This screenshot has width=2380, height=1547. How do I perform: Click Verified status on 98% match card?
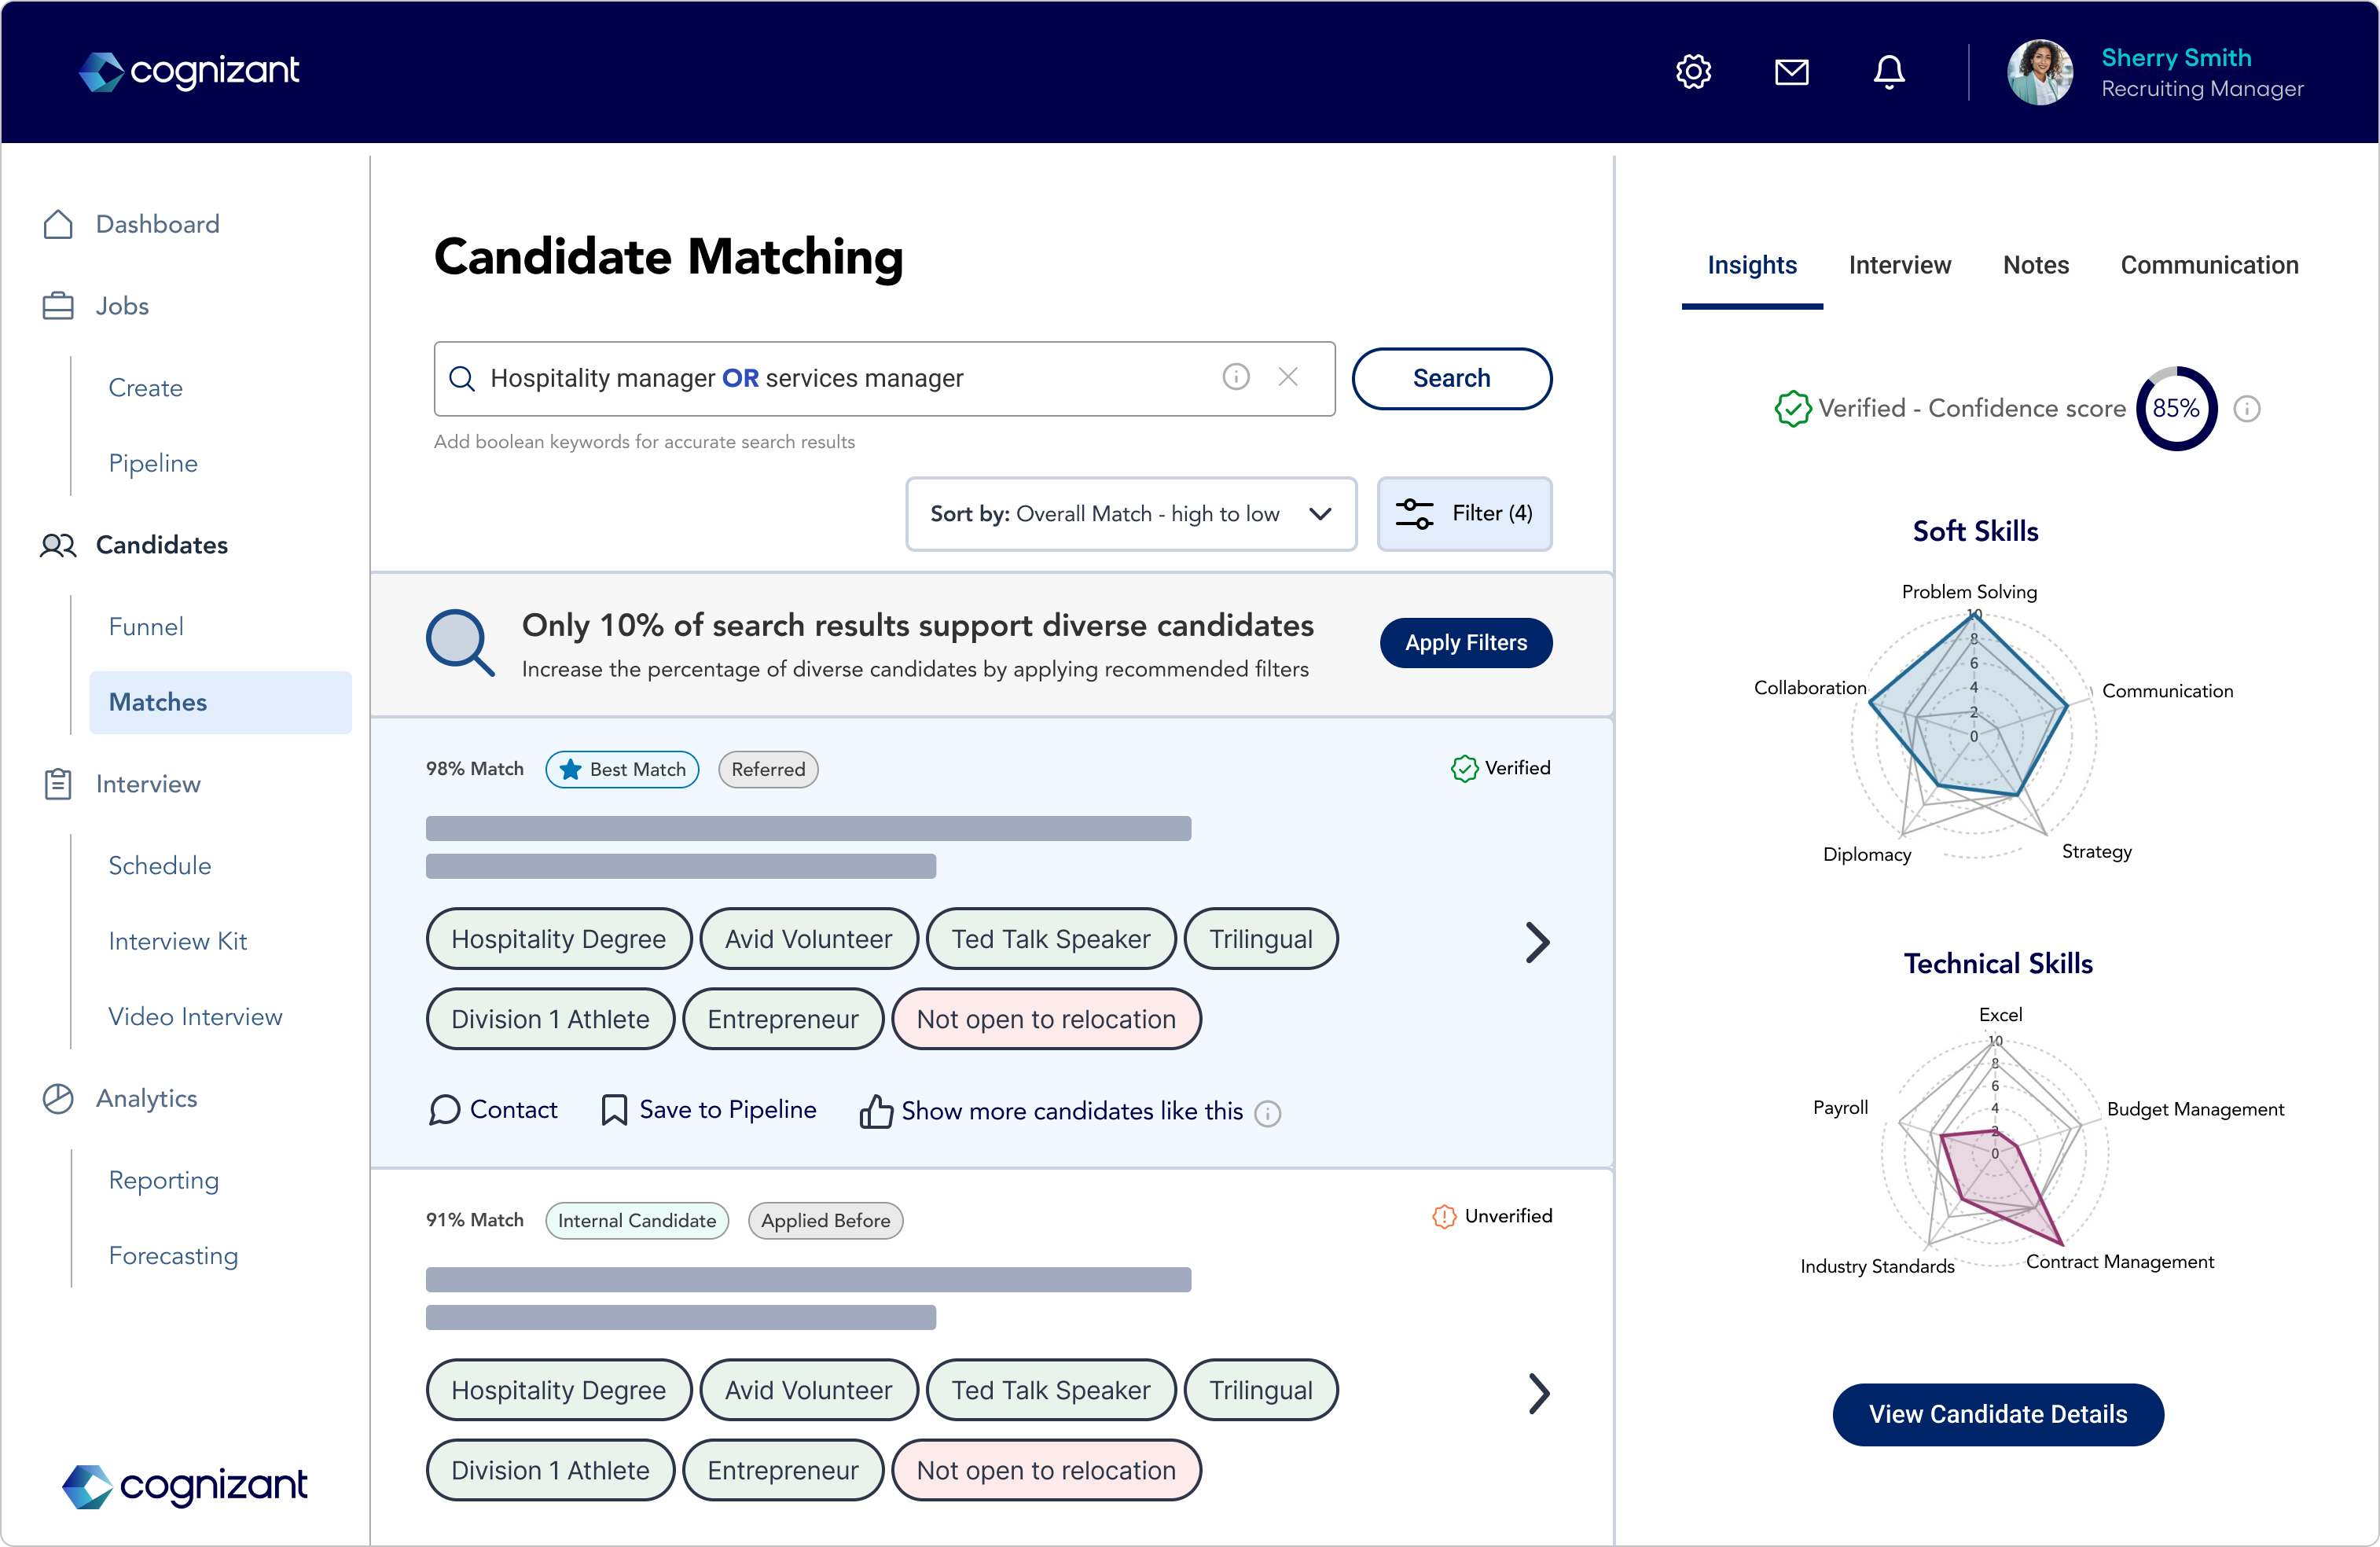pyautogui.click(x=1500, y=768)
